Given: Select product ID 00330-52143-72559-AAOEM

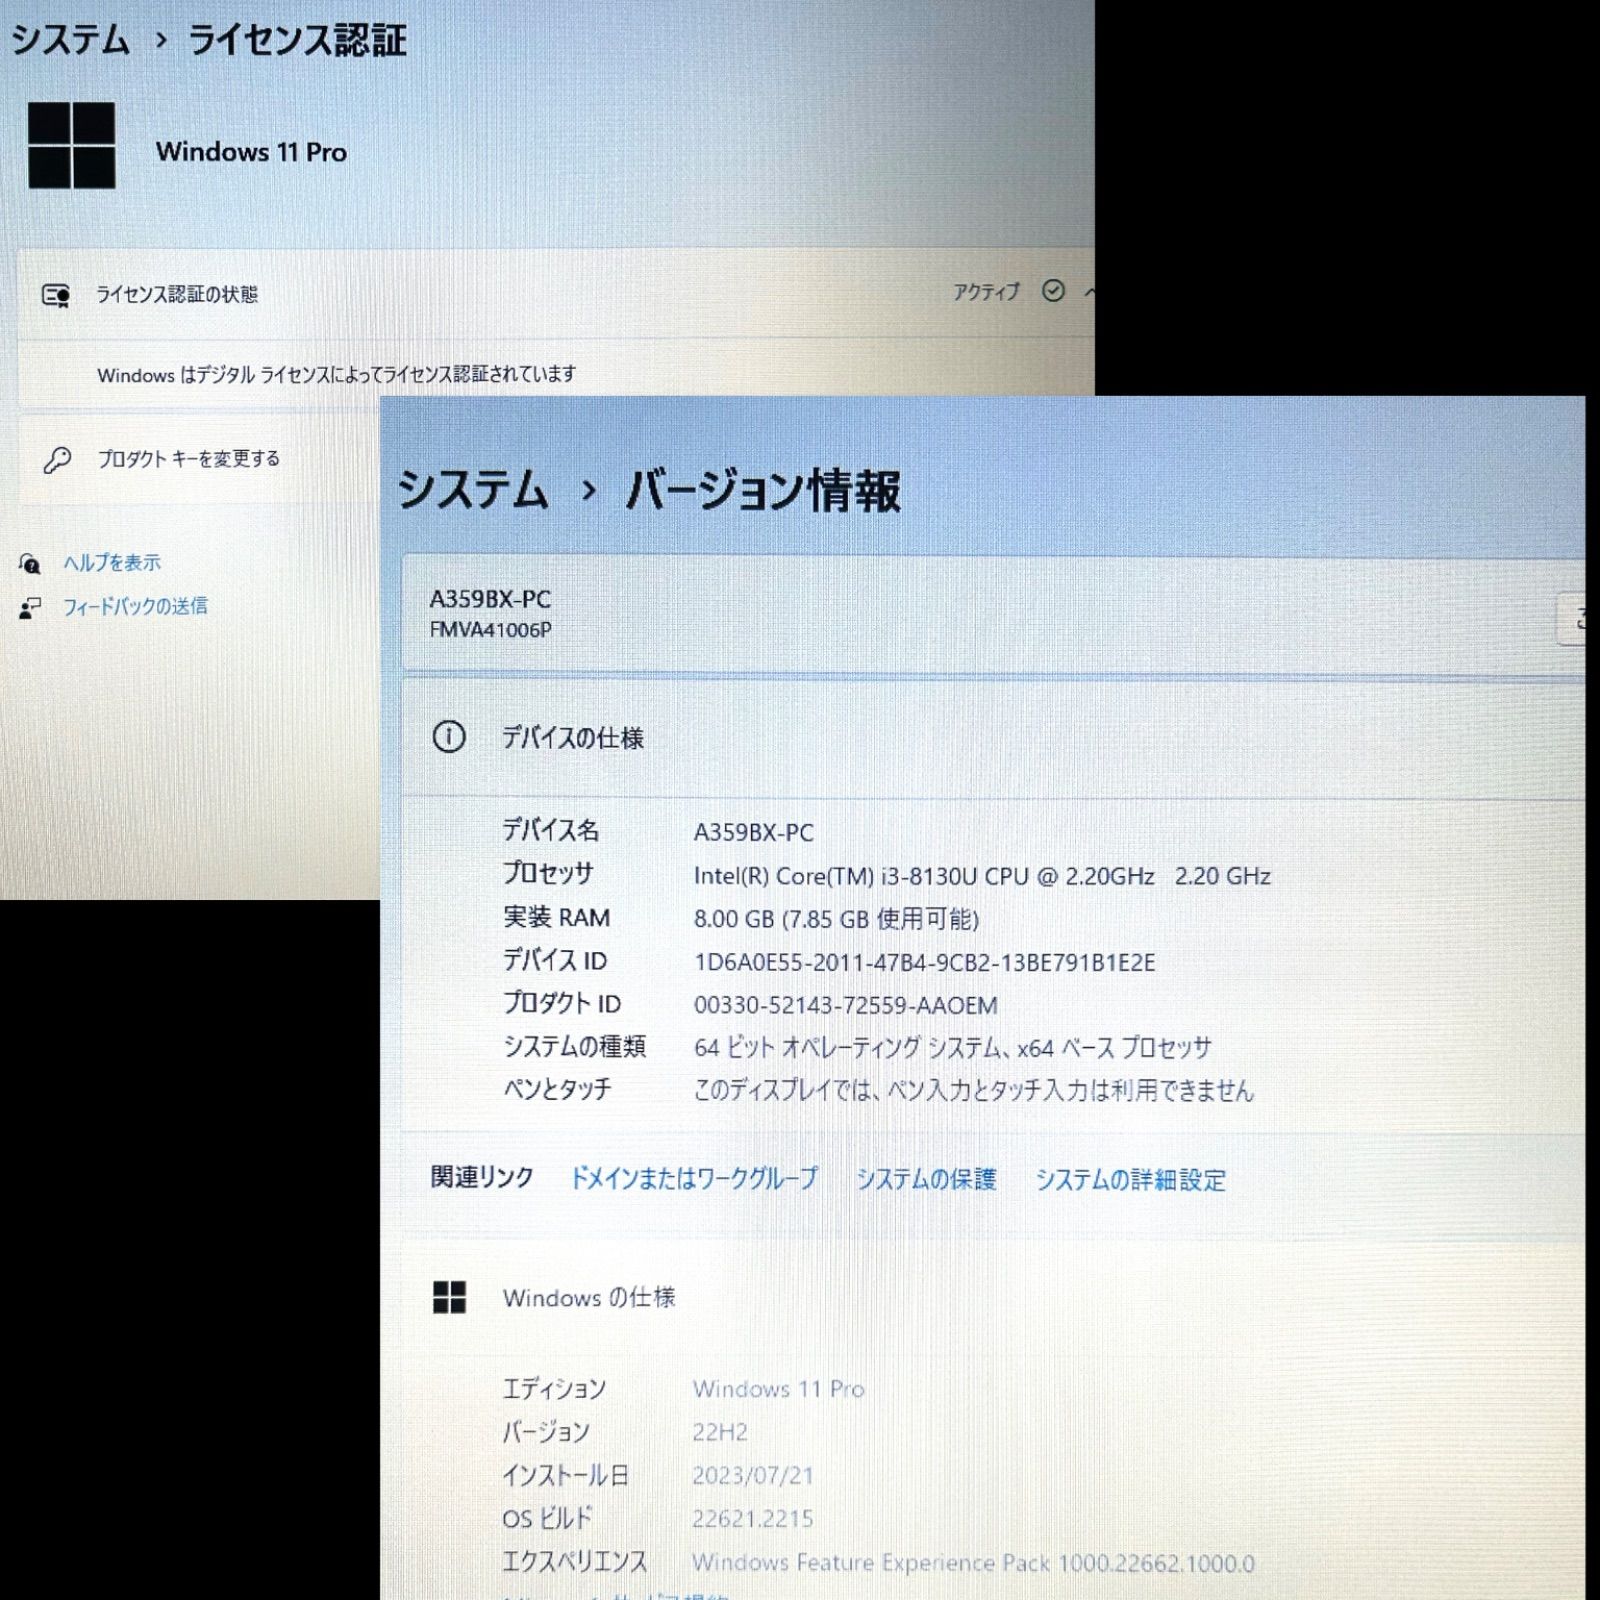Looking at the screenshot, I should [845, 1005].
